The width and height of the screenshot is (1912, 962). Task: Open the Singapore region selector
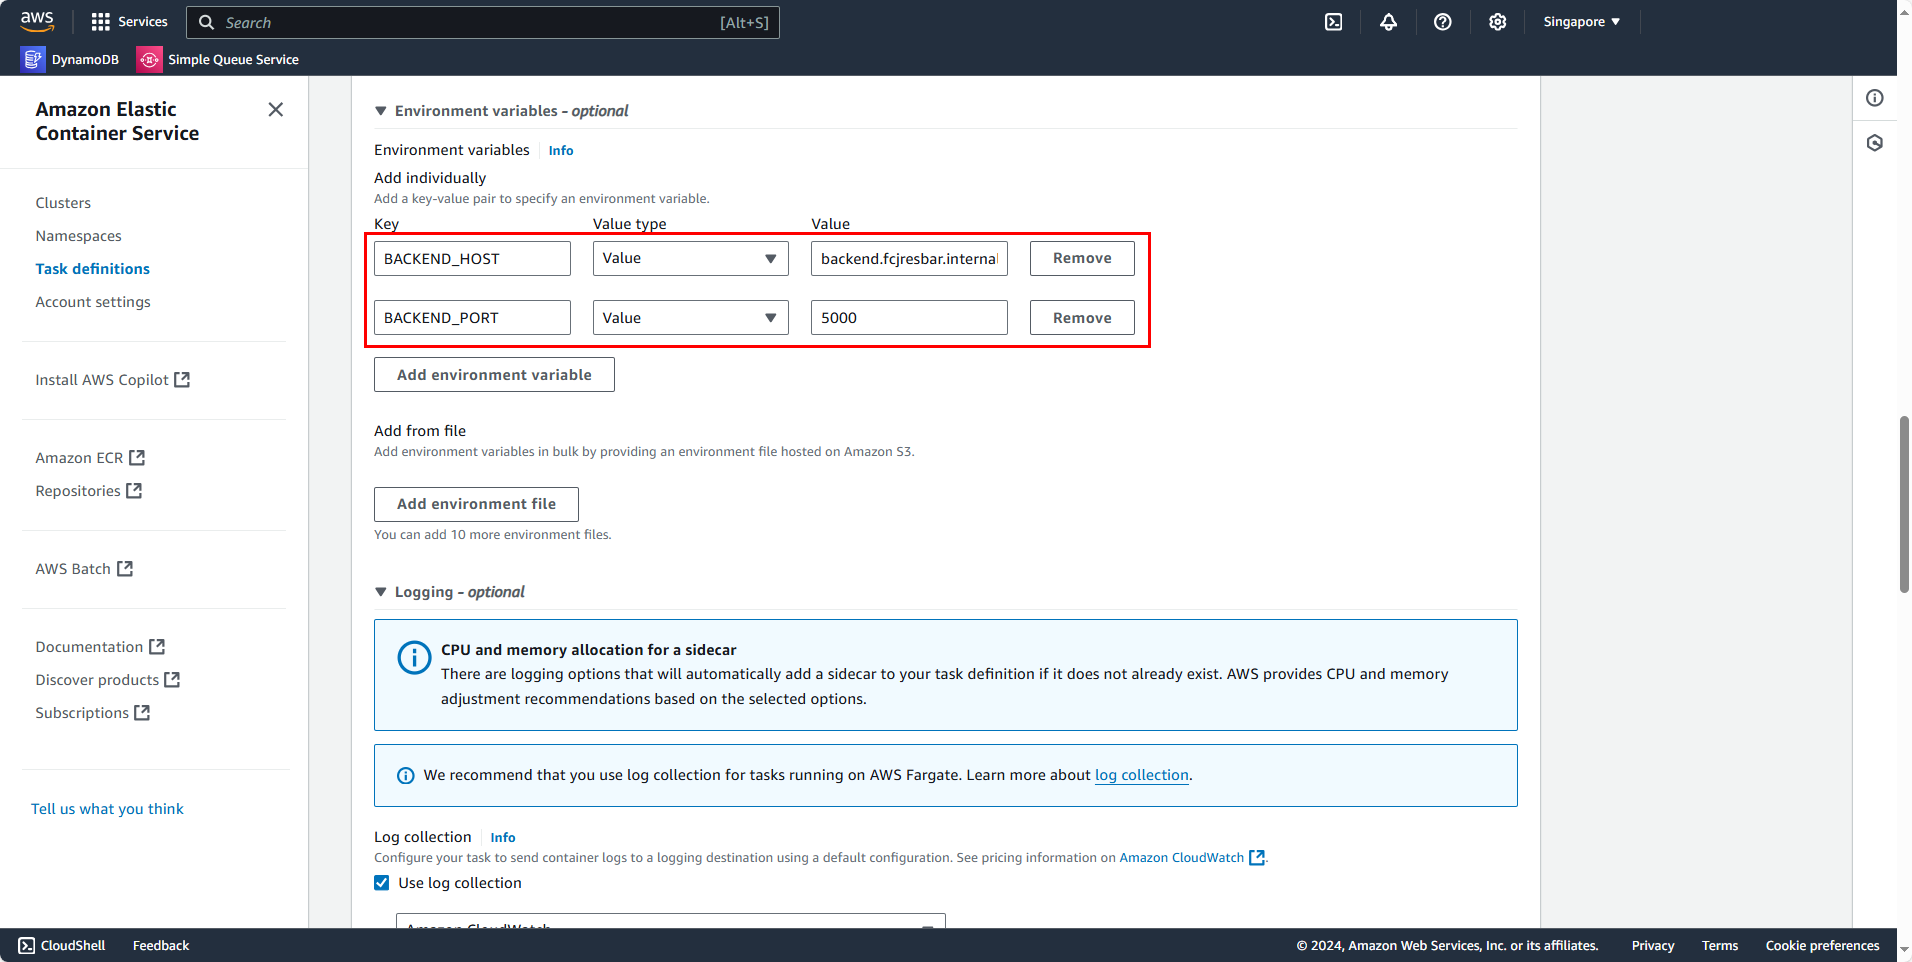coord(1581,22)
